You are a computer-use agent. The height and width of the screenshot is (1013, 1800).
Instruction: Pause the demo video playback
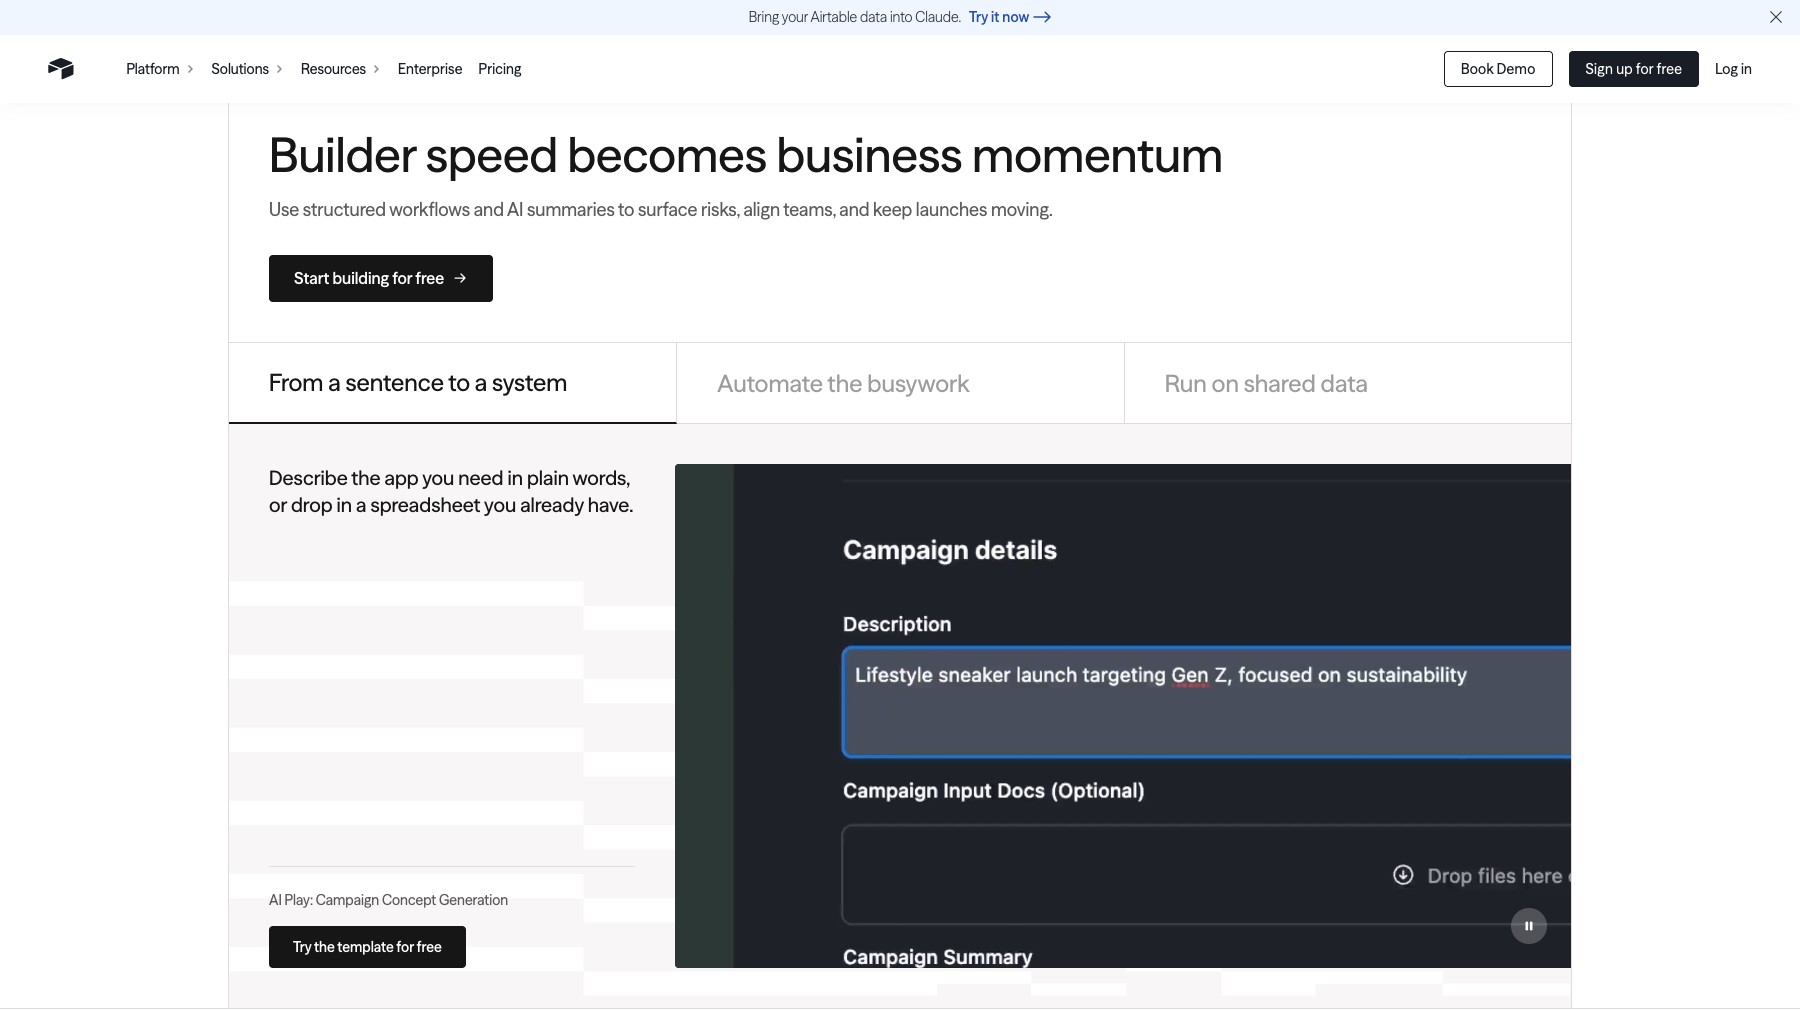coord(1528,926)
